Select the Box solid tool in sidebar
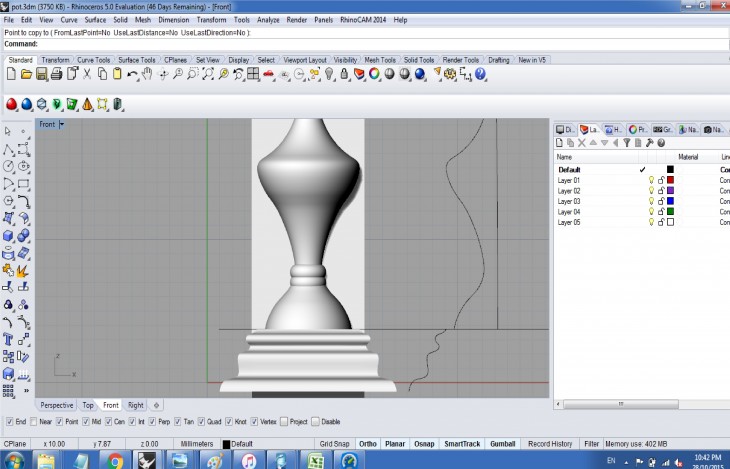Viewport: 730px width, 469px height. tap(8, 236)
